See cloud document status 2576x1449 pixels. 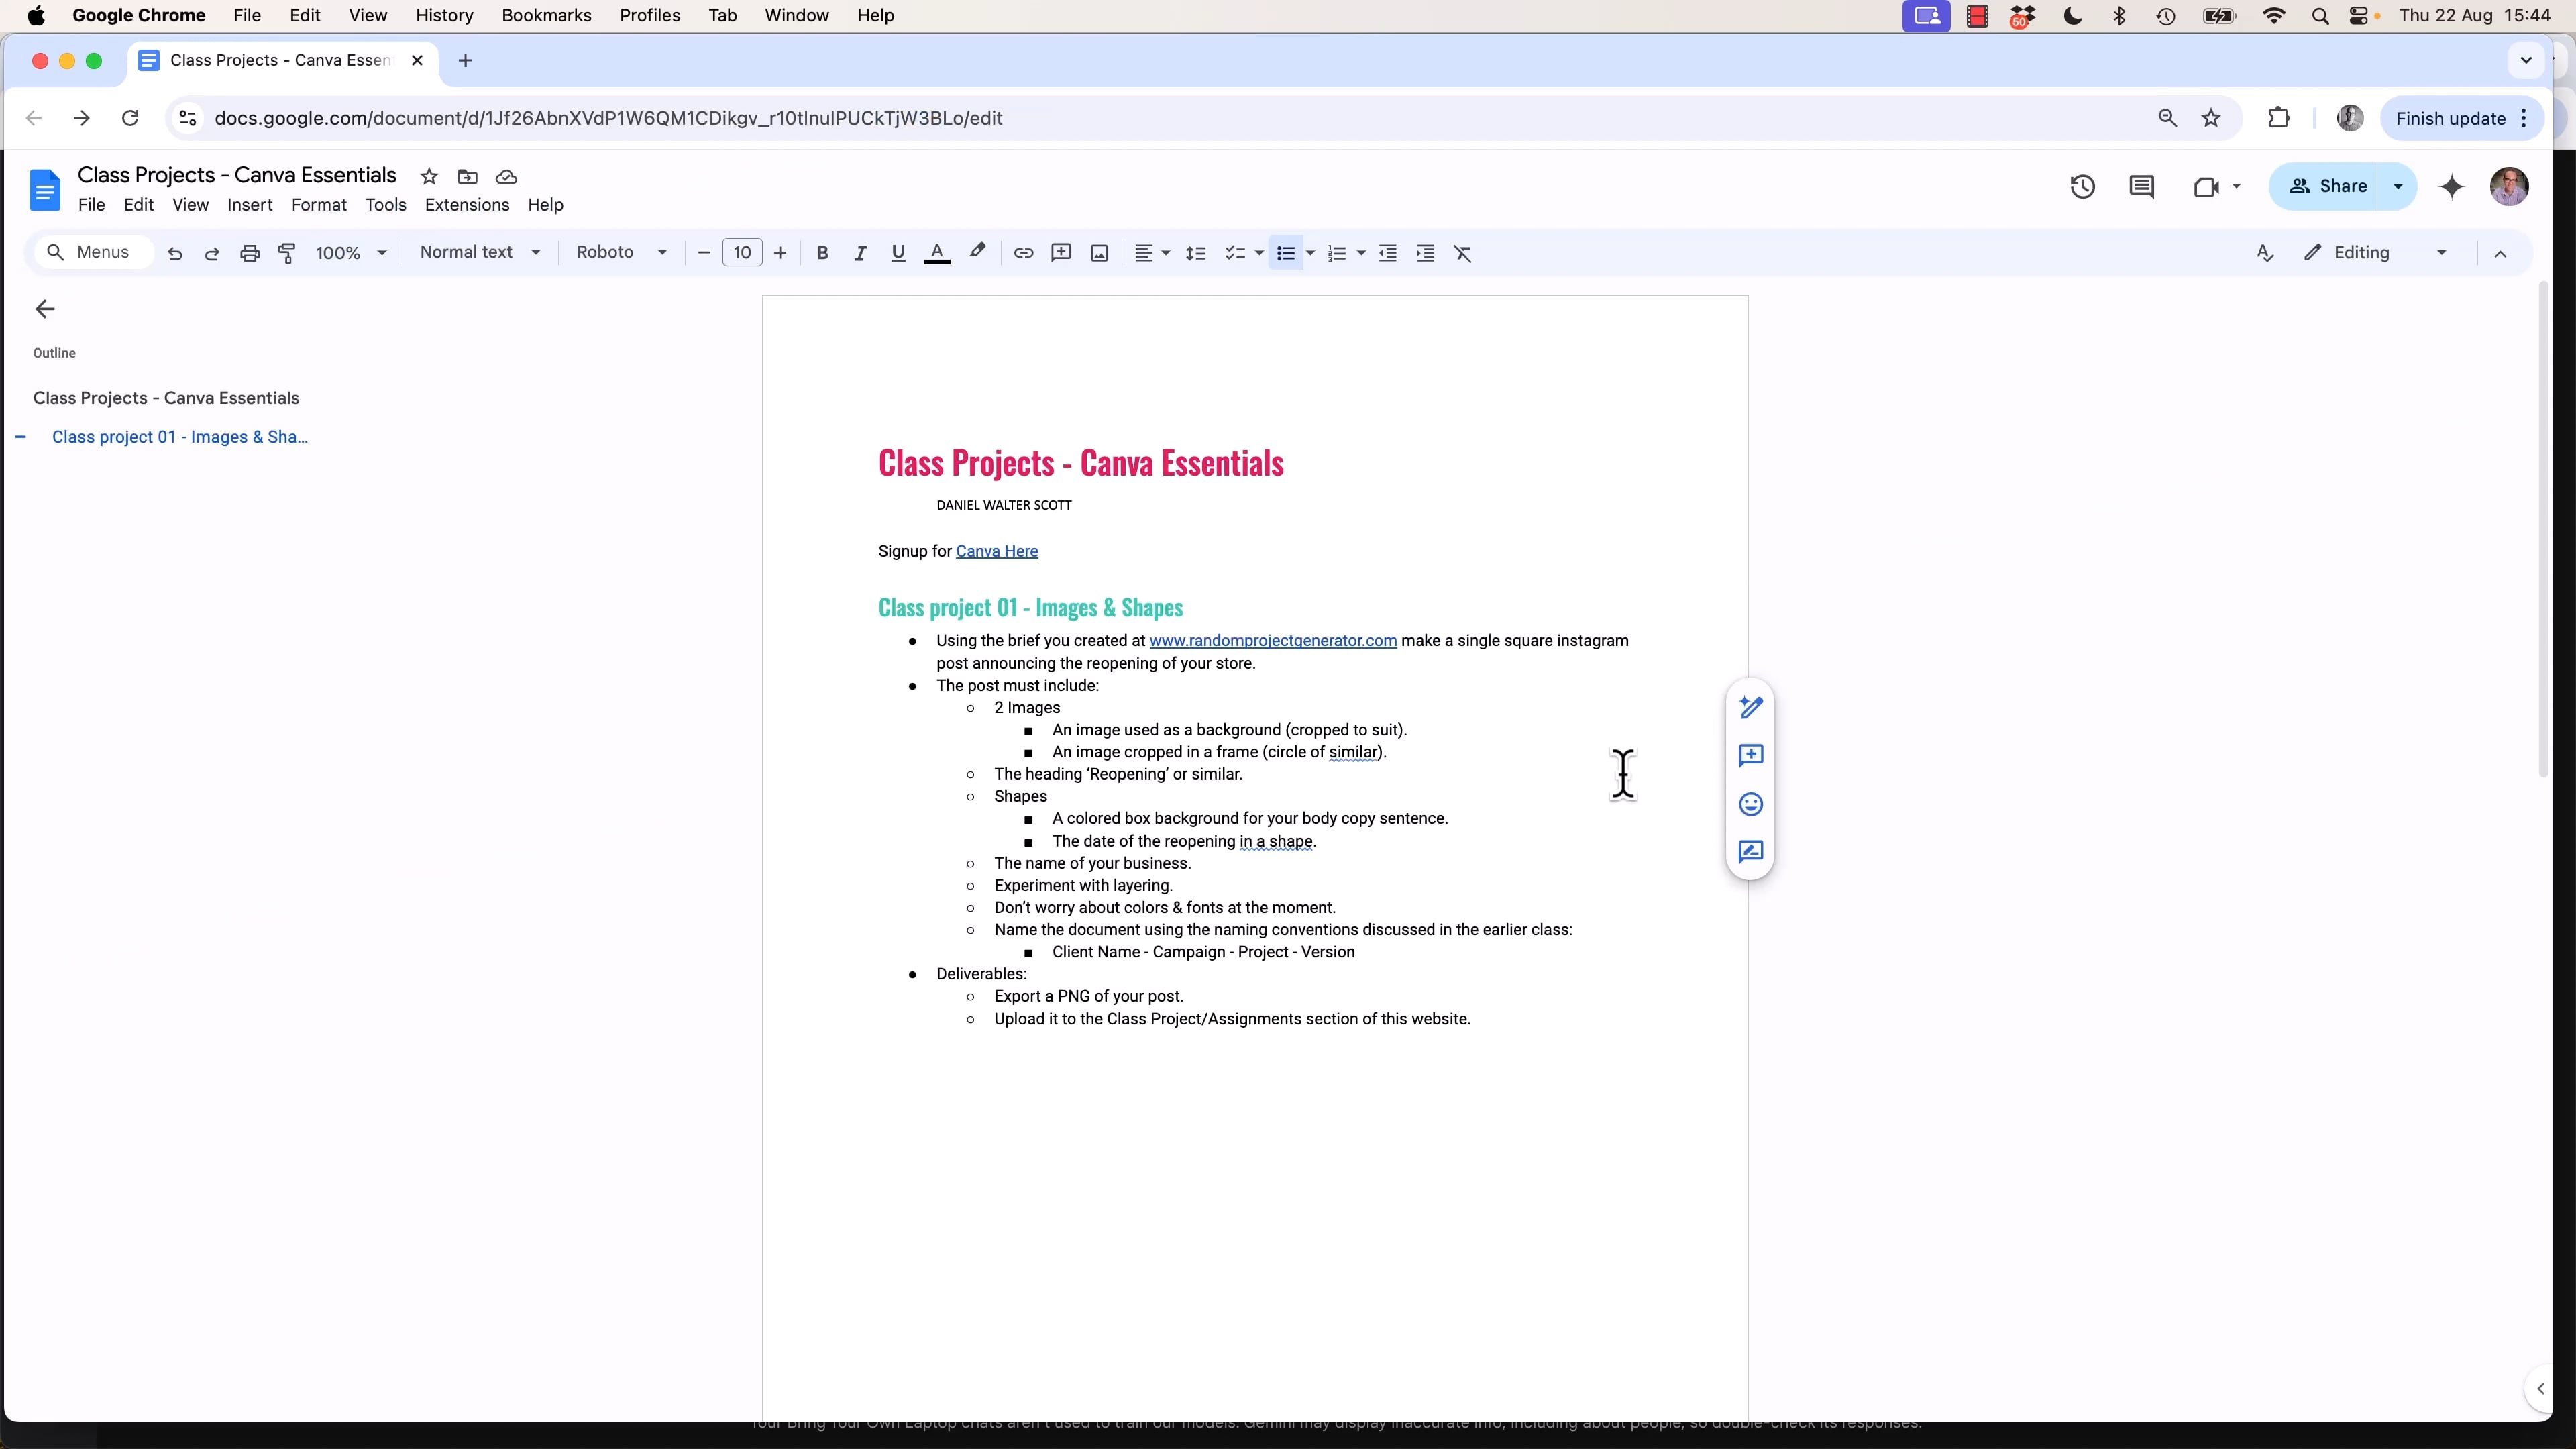pyautogui.click(x=506, y=177)
